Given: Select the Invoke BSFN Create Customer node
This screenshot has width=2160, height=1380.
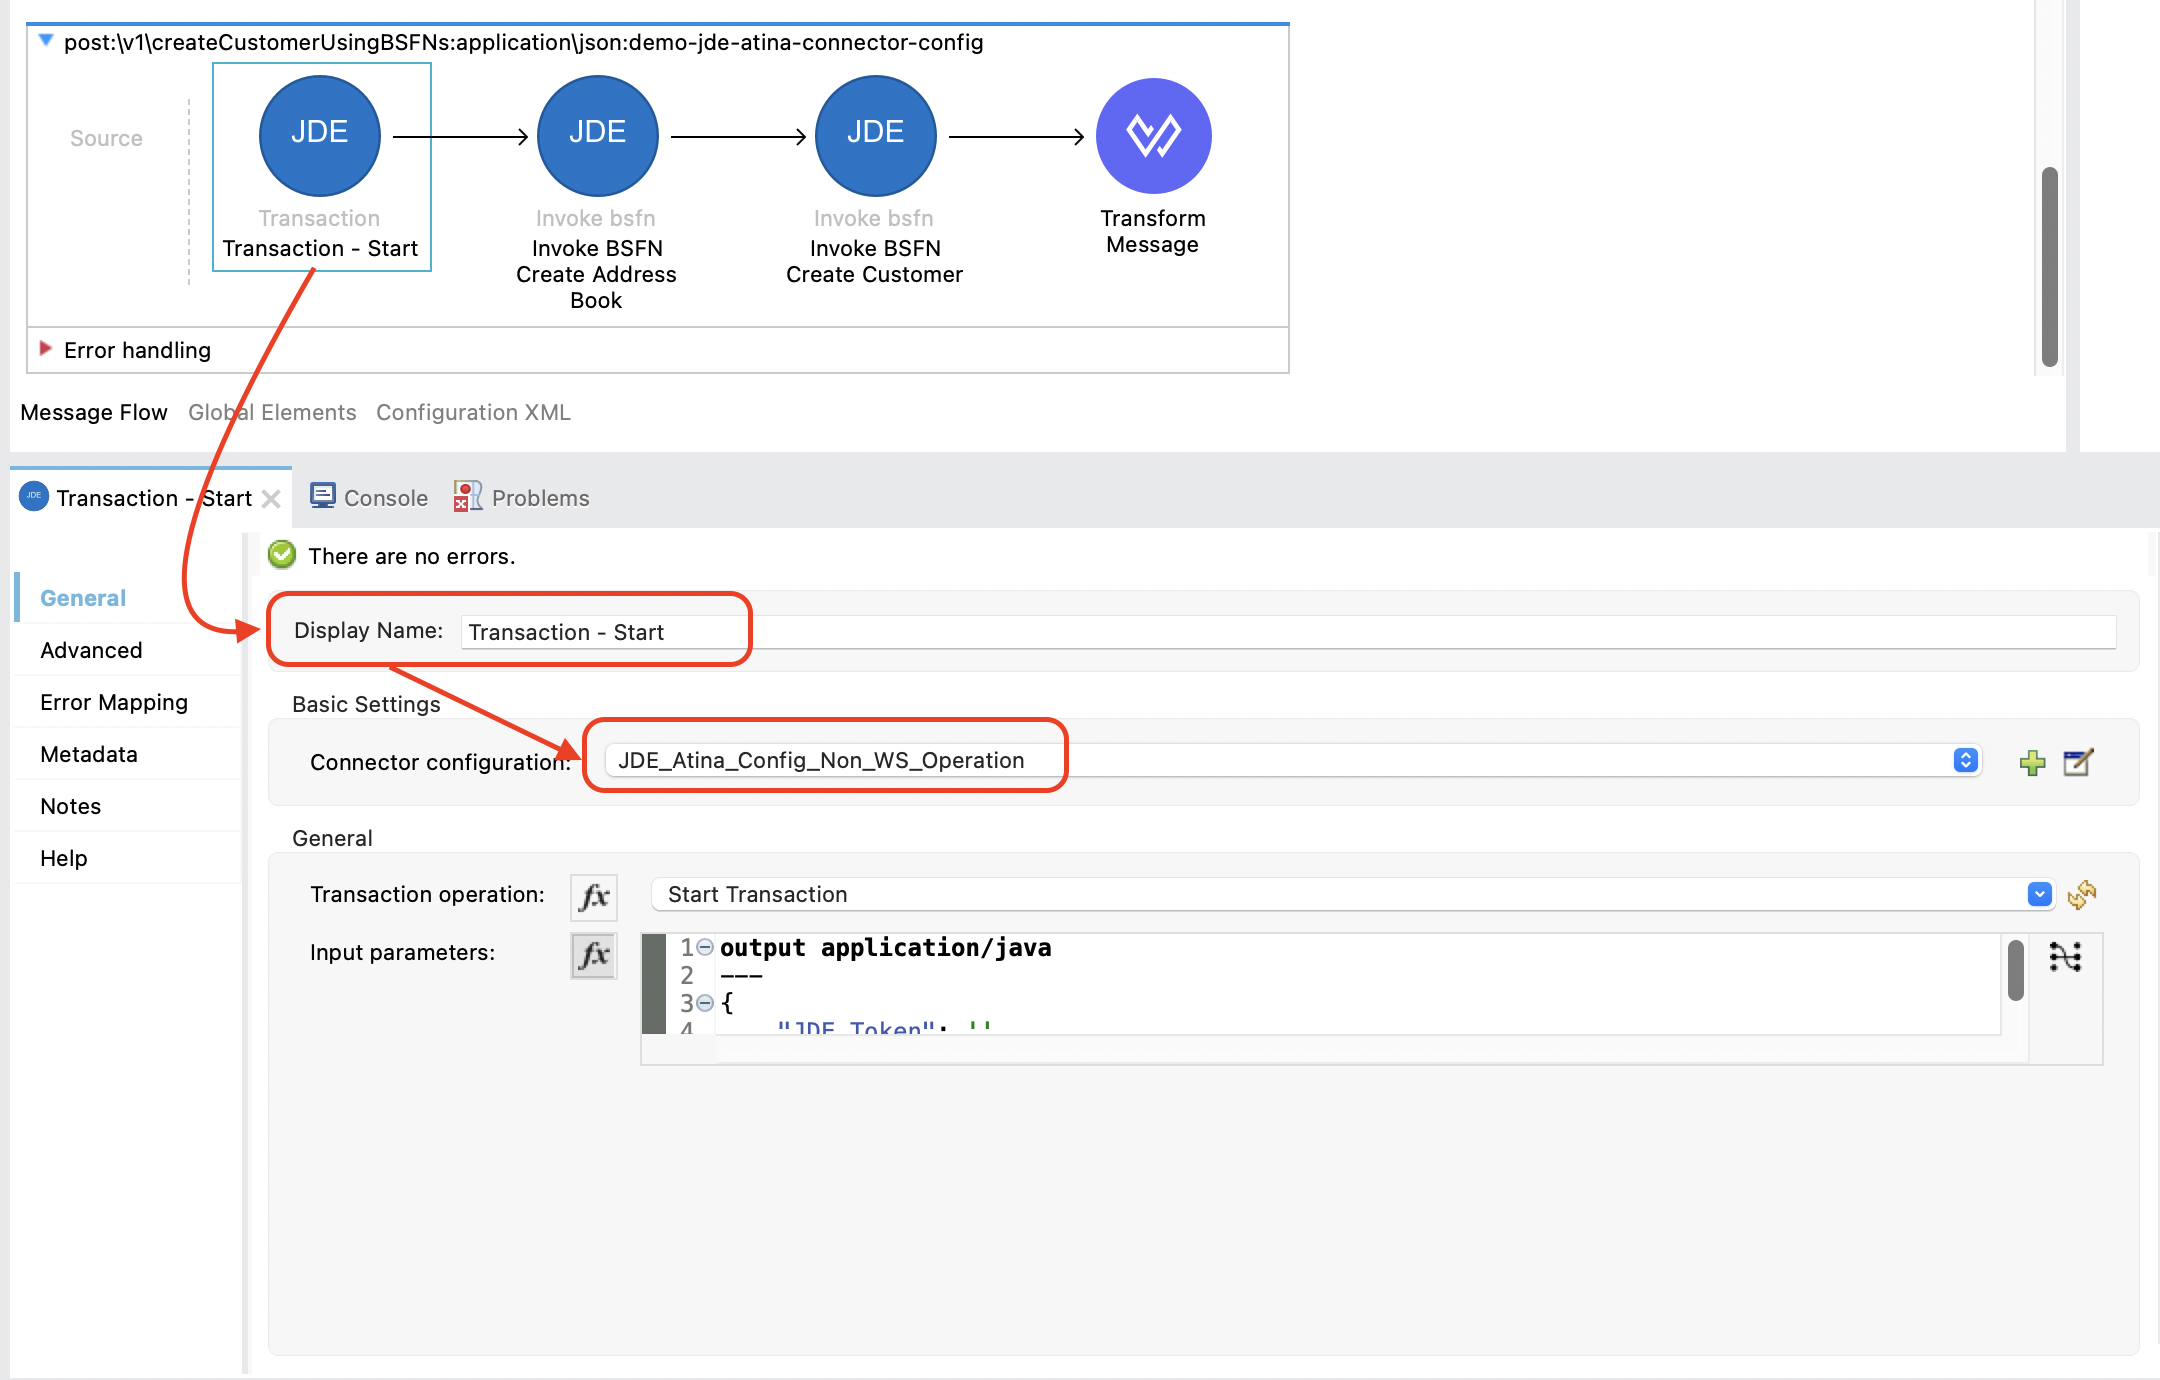Looking at the screenshot, I should coord(875,136).
